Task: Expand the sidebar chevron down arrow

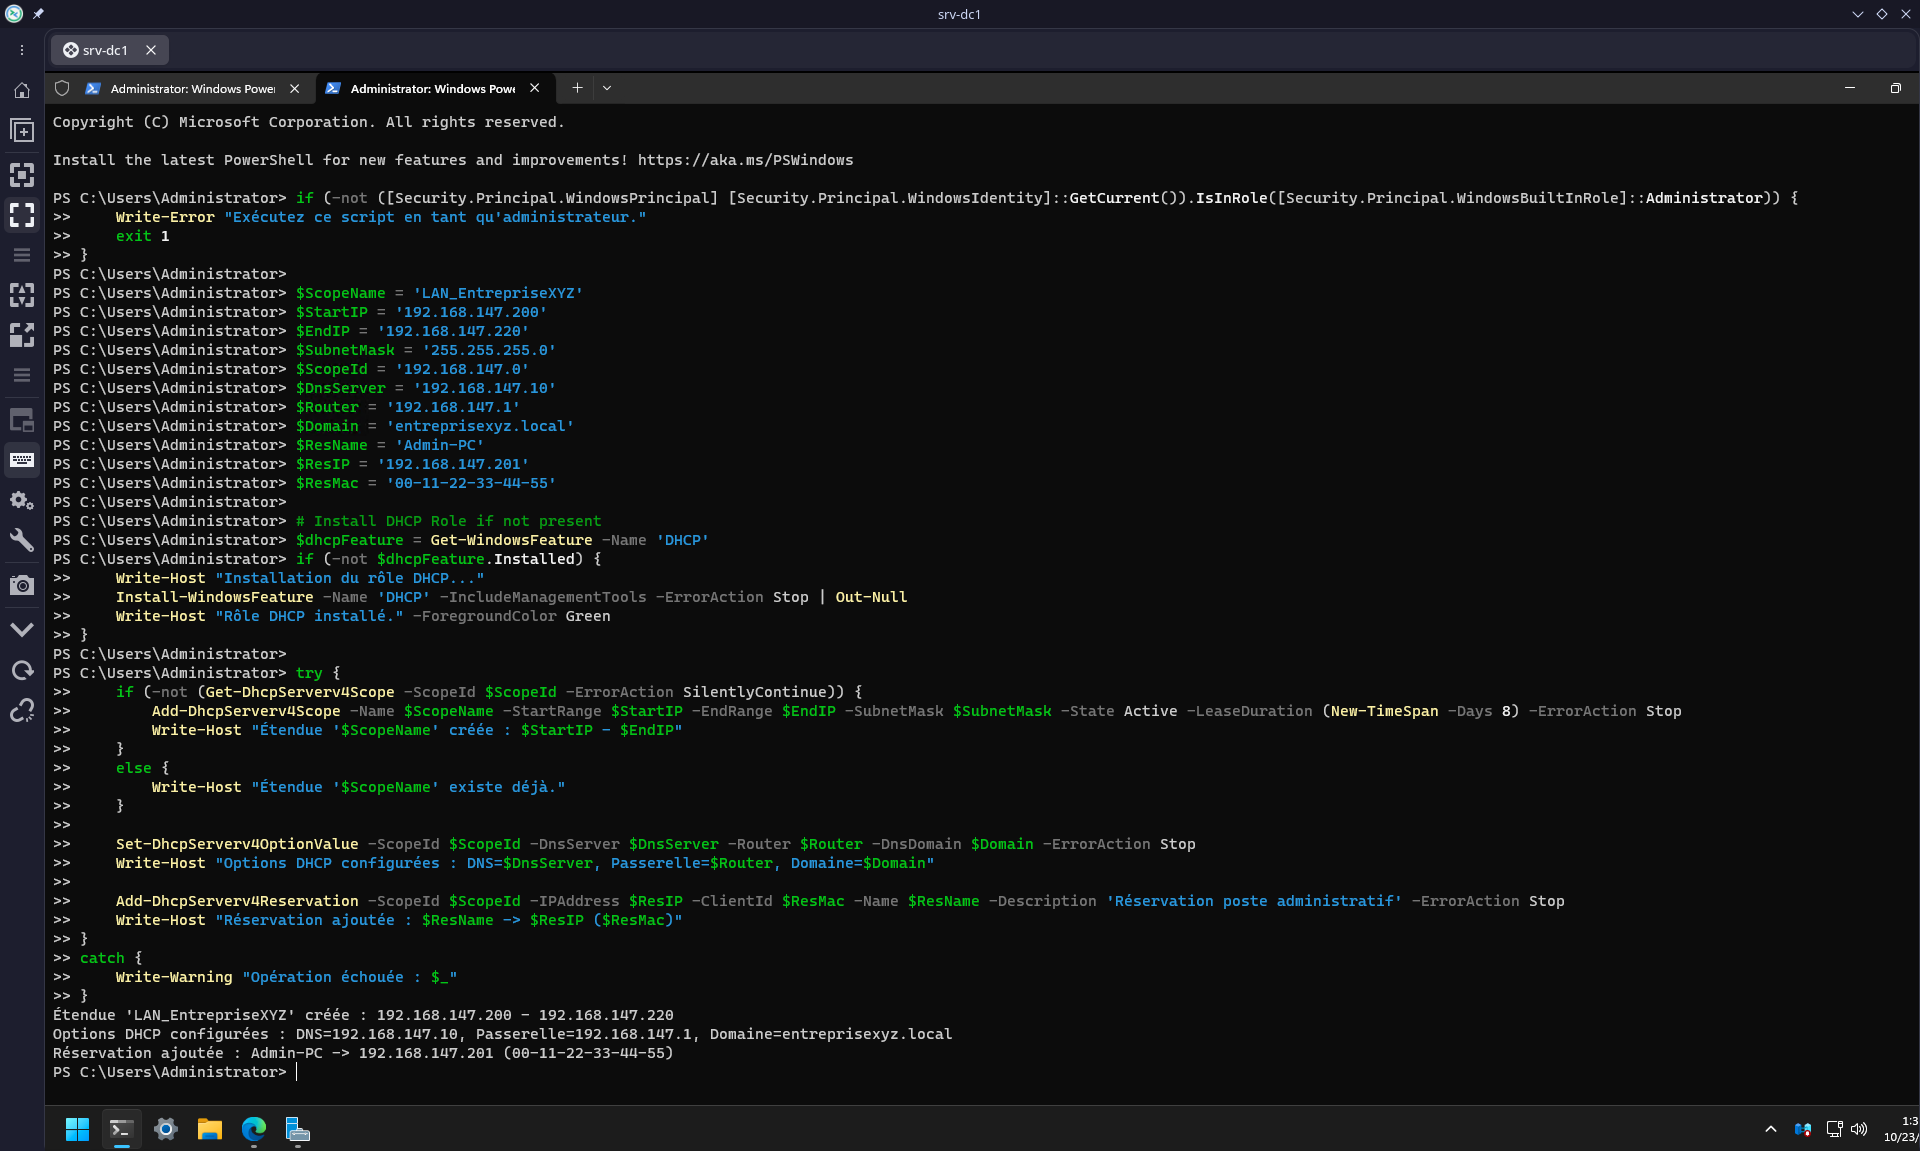Action: point(22,630)
